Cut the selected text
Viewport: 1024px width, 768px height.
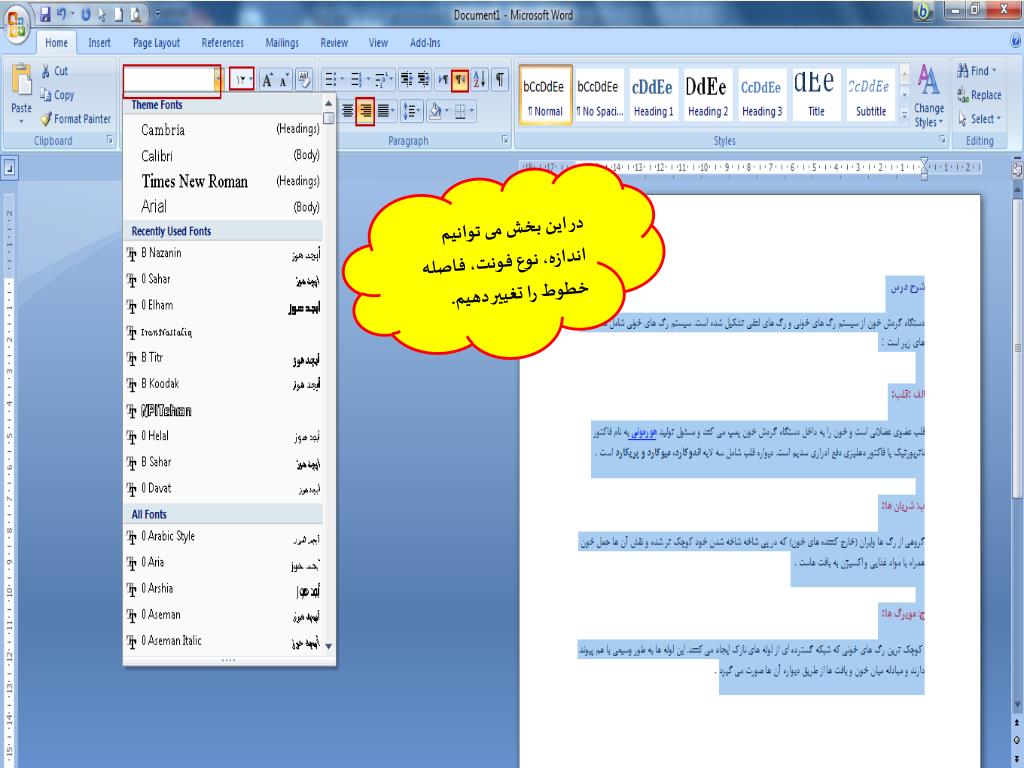tap(54, 71)
